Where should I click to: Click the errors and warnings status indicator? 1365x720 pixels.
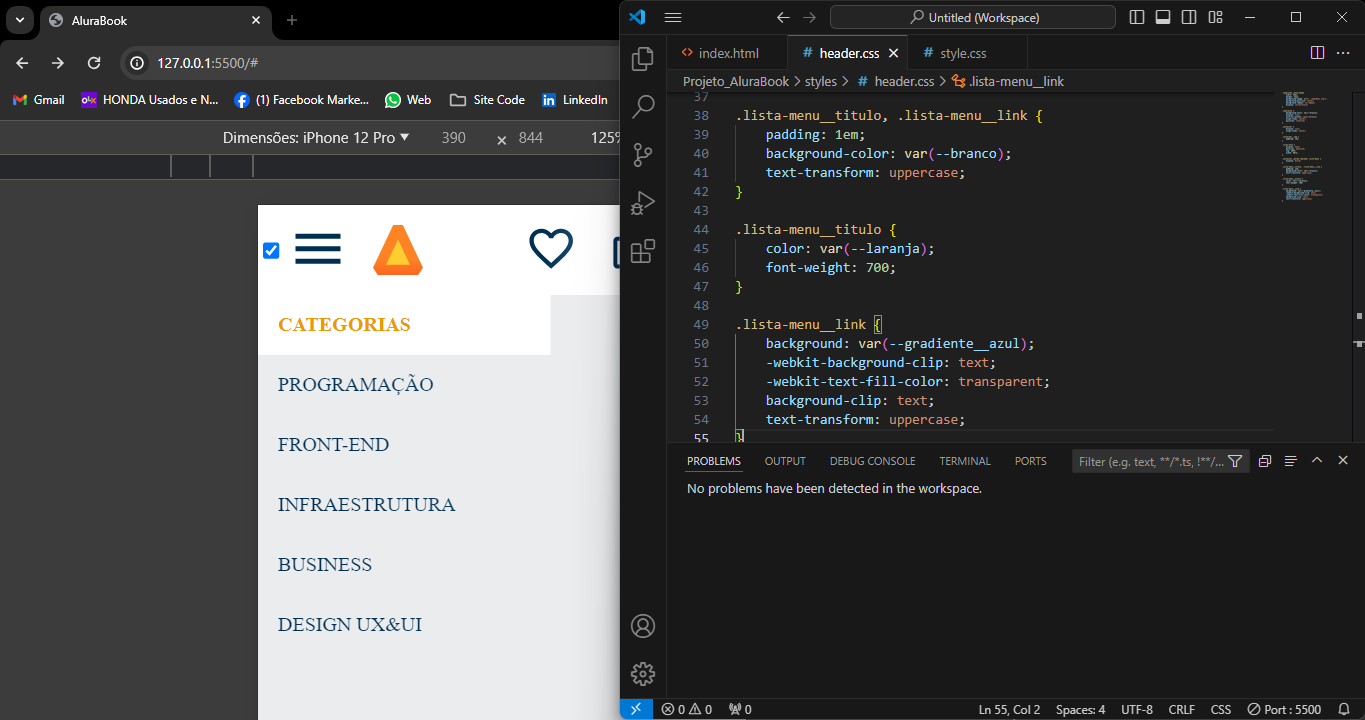point(686,709)
